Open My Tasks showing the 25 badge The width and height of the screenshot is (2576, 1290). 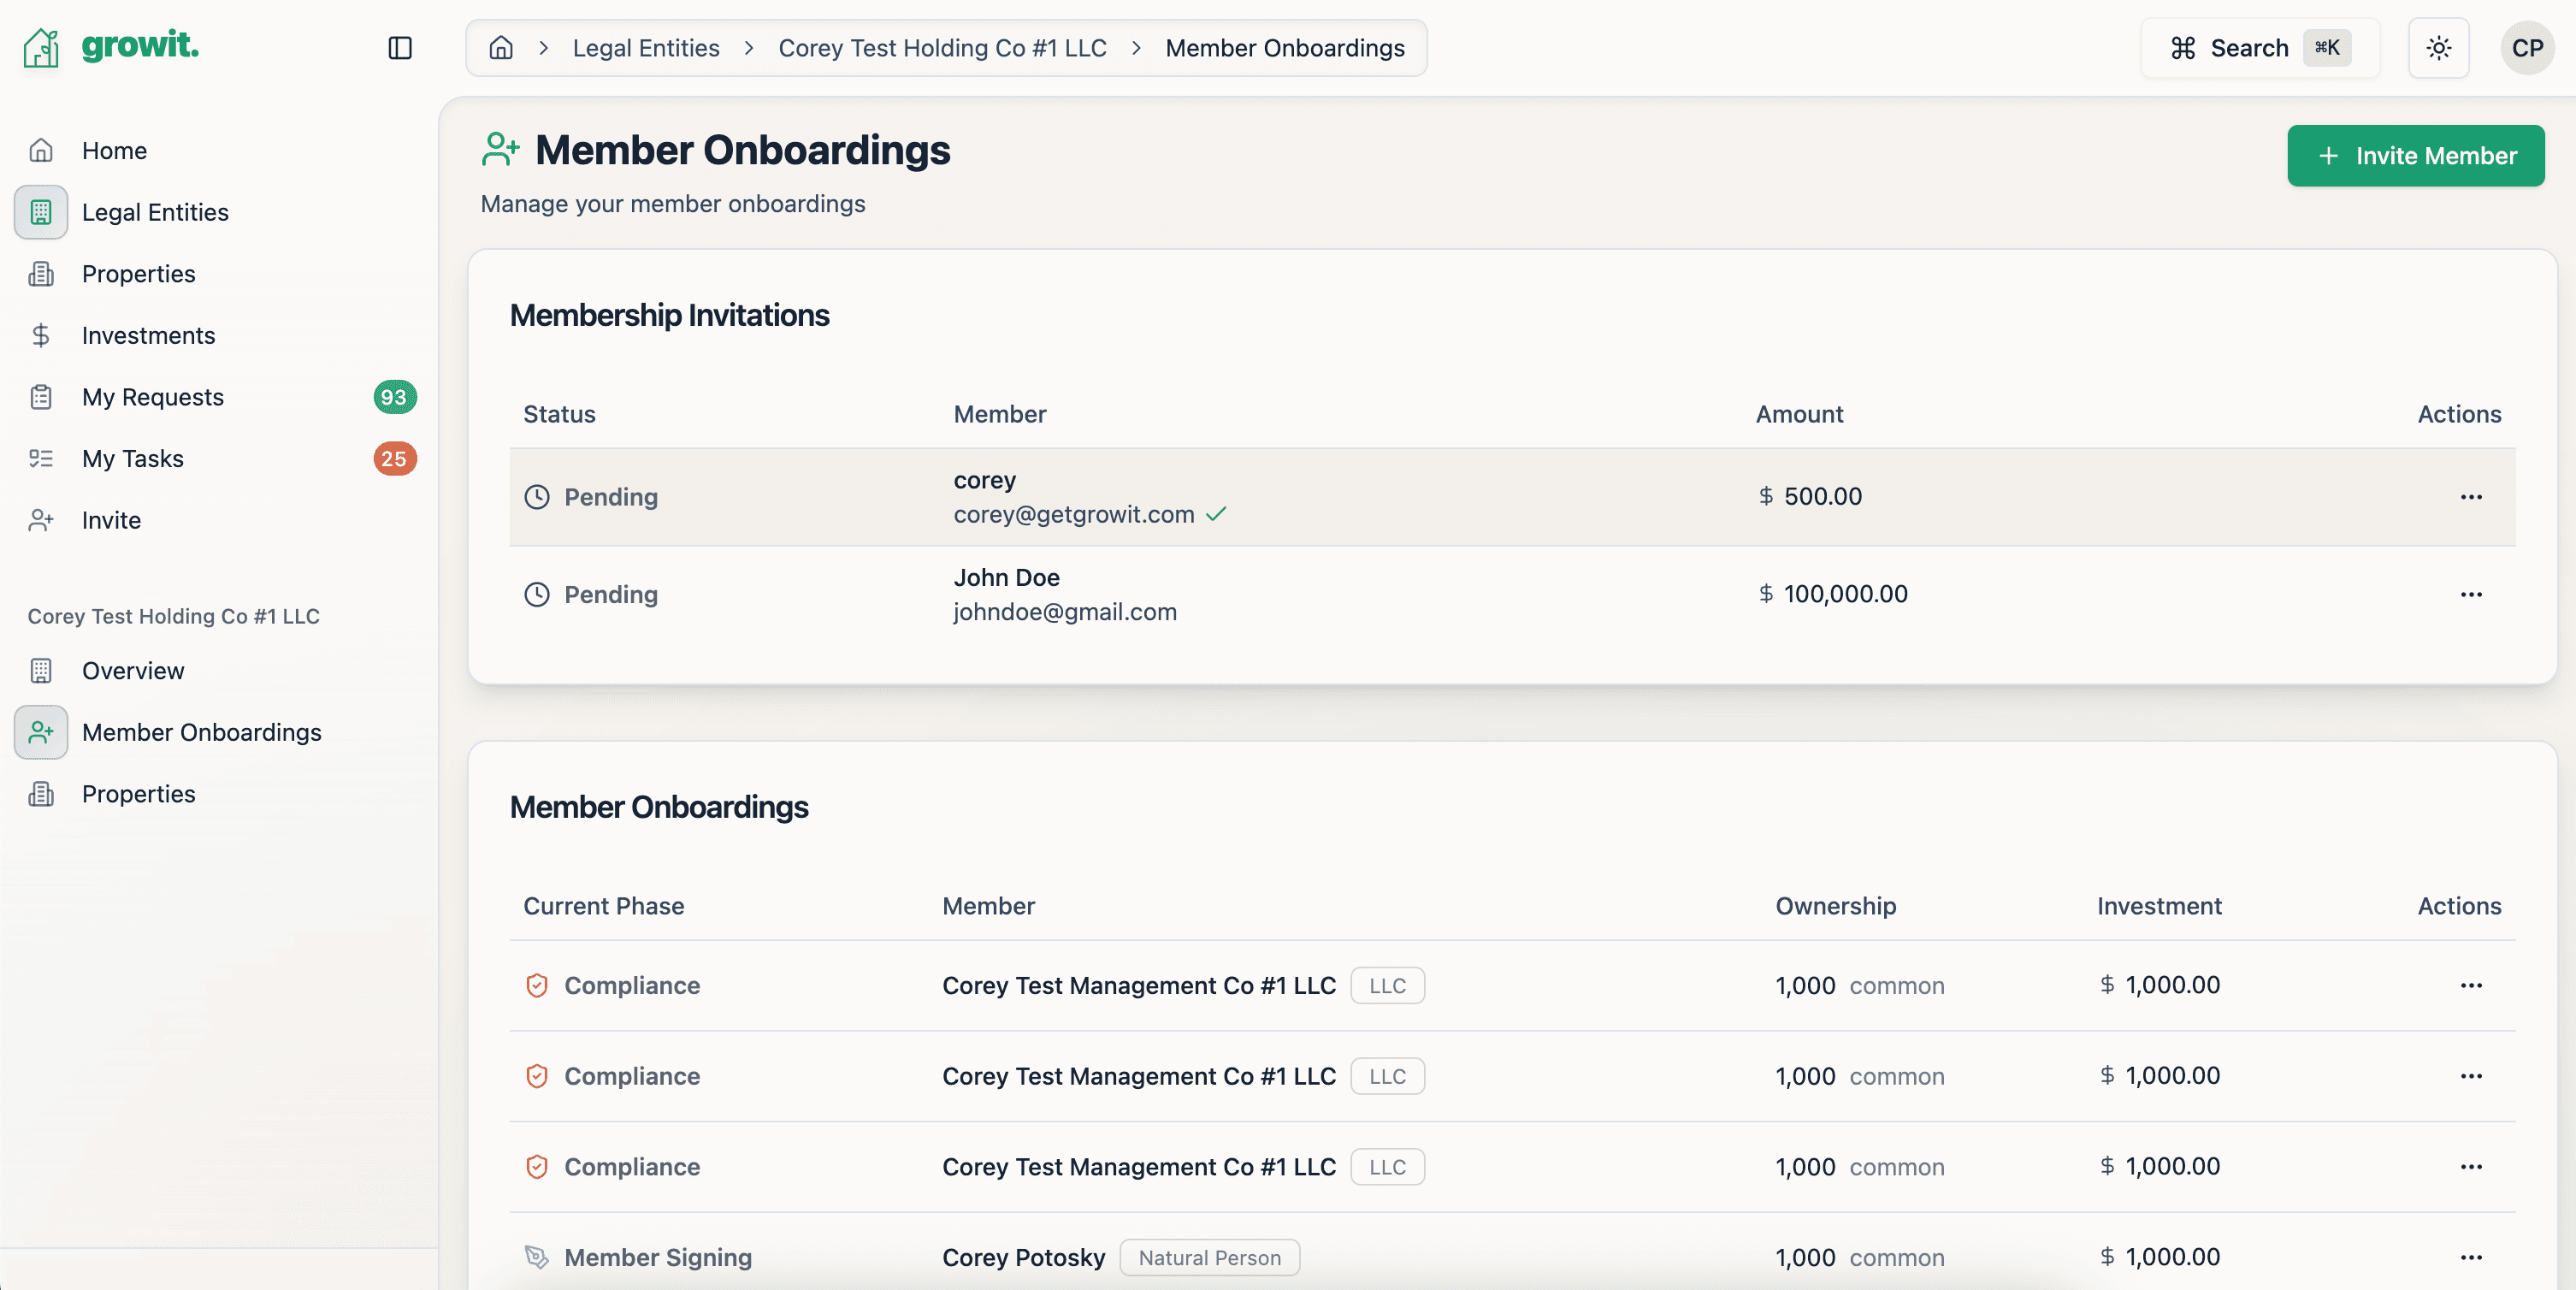click(135, 458)
